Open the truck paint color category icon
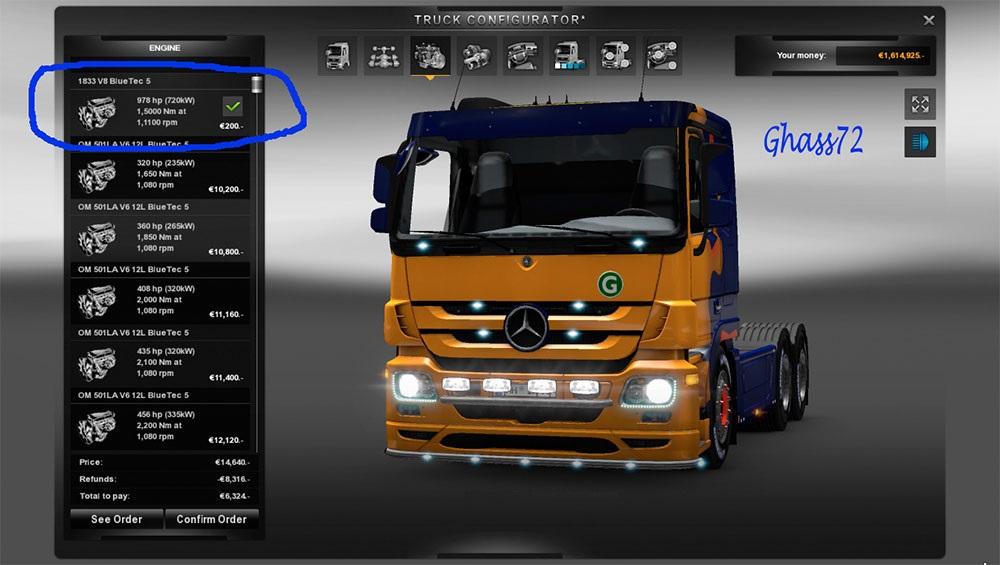The height and width of the screenshot is (565, 1000). coord(570,56)
